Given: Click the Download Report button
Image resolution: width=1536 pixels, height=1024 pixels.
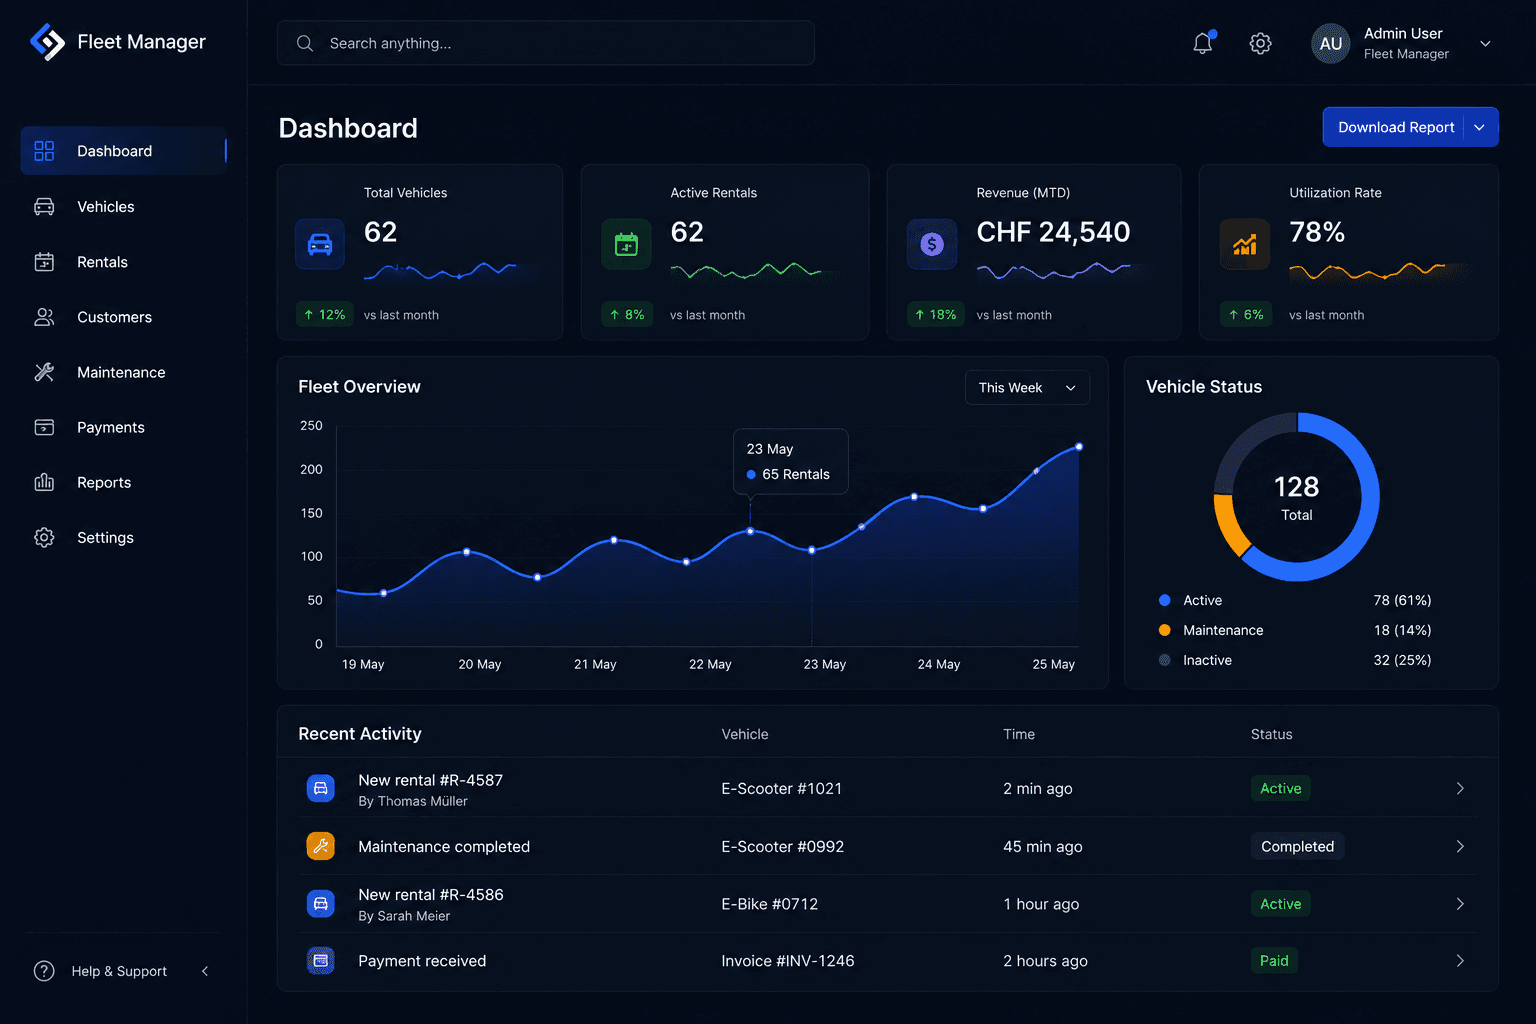Looking at the screenshot, I should tap(1395, 127).
